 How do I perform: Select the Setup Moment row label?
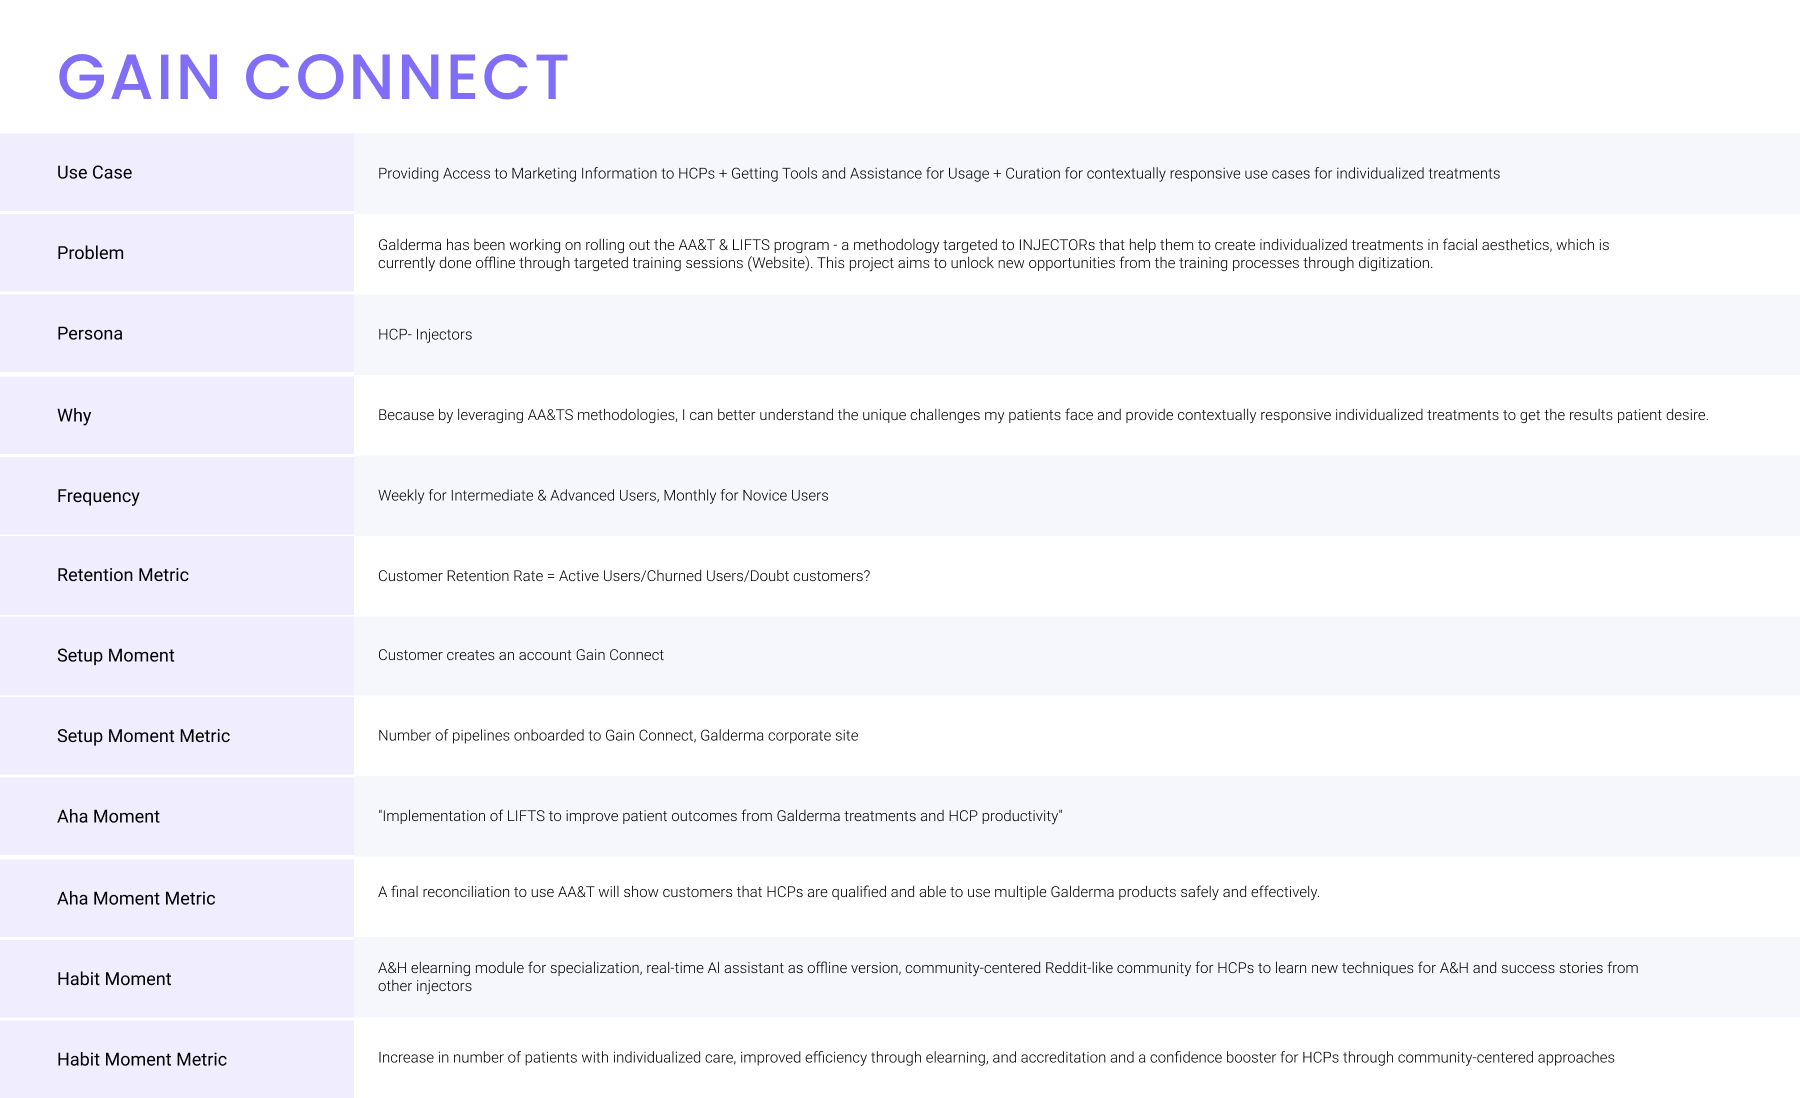(115, 655)
